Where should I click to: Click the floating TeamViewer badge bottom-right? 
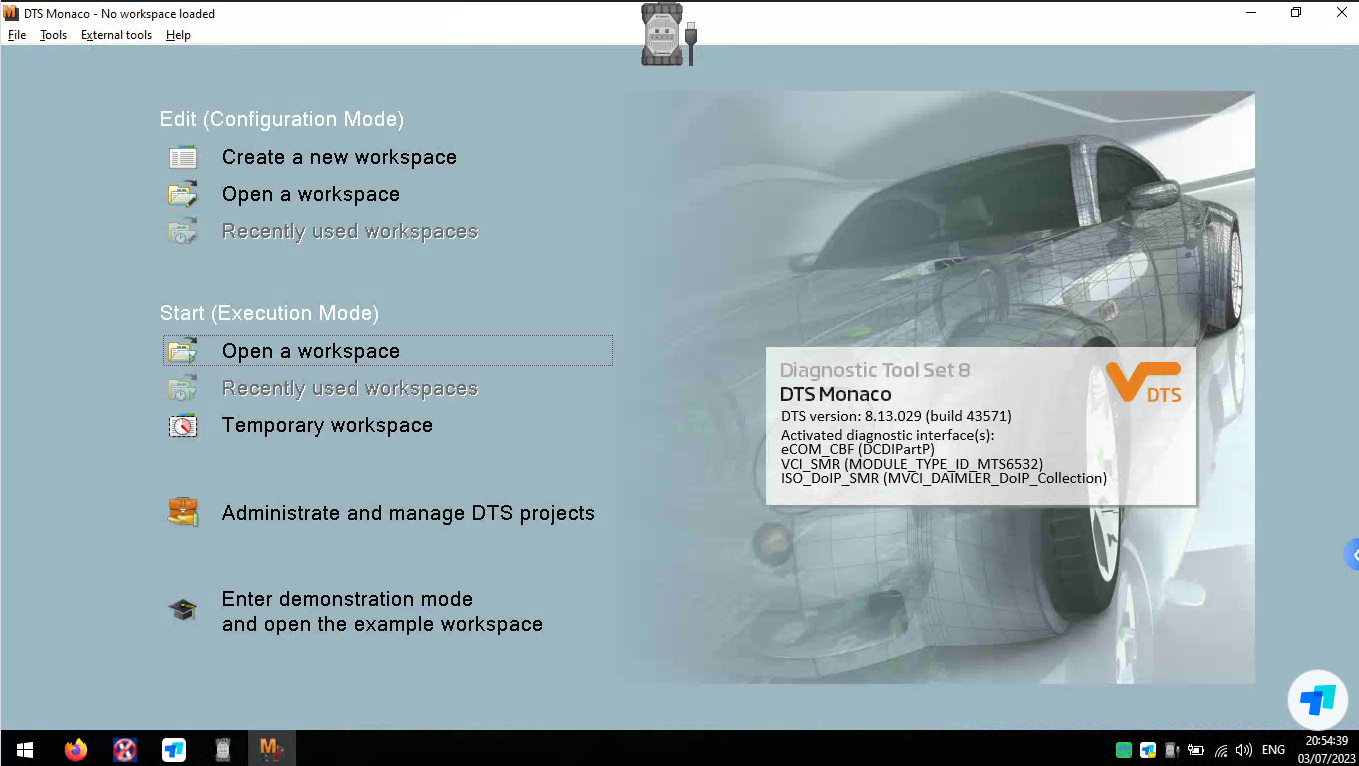[x=1317, y=700]
